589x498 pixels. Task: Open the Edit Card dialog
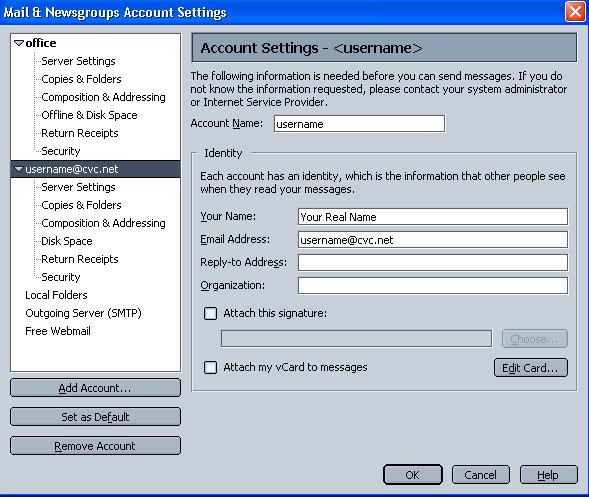(x=530, y=368)
